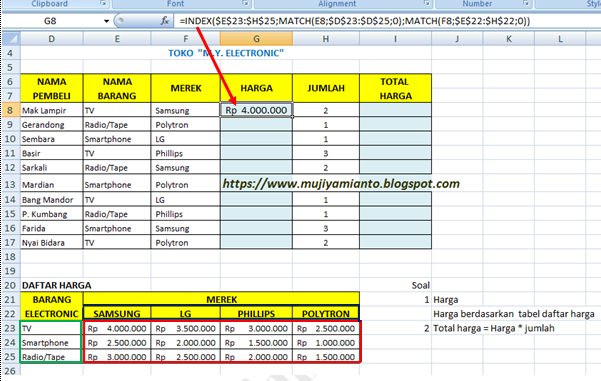Screen dimensions: 601x381
Task: Click the JUMLAH header cell
Action: tap(326, 89)
